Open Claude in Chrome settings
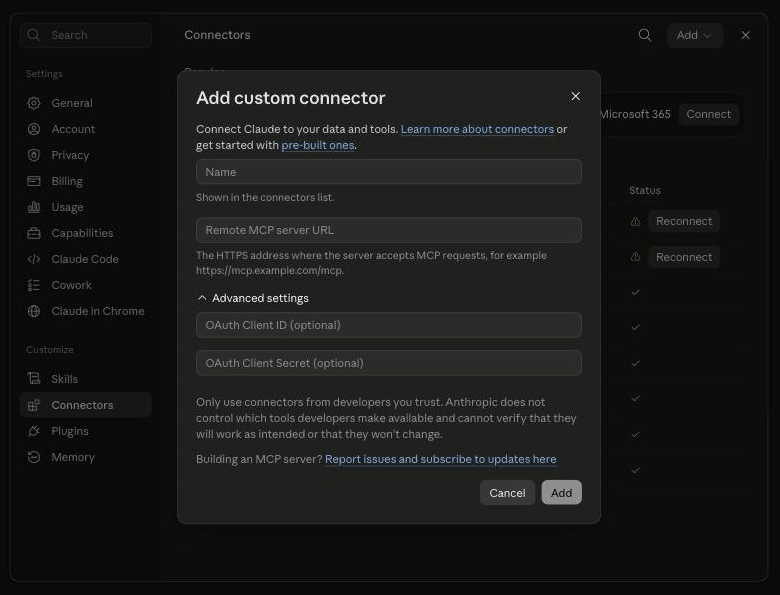780x595 pixels. coord(86,311)
